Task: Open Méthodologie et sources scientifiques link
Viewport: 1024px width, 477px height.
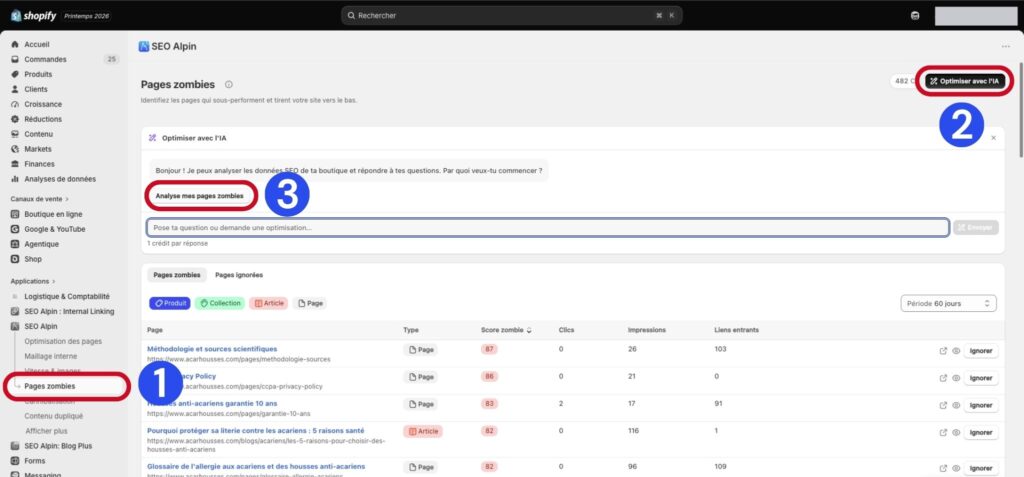Action: point(212,349)
